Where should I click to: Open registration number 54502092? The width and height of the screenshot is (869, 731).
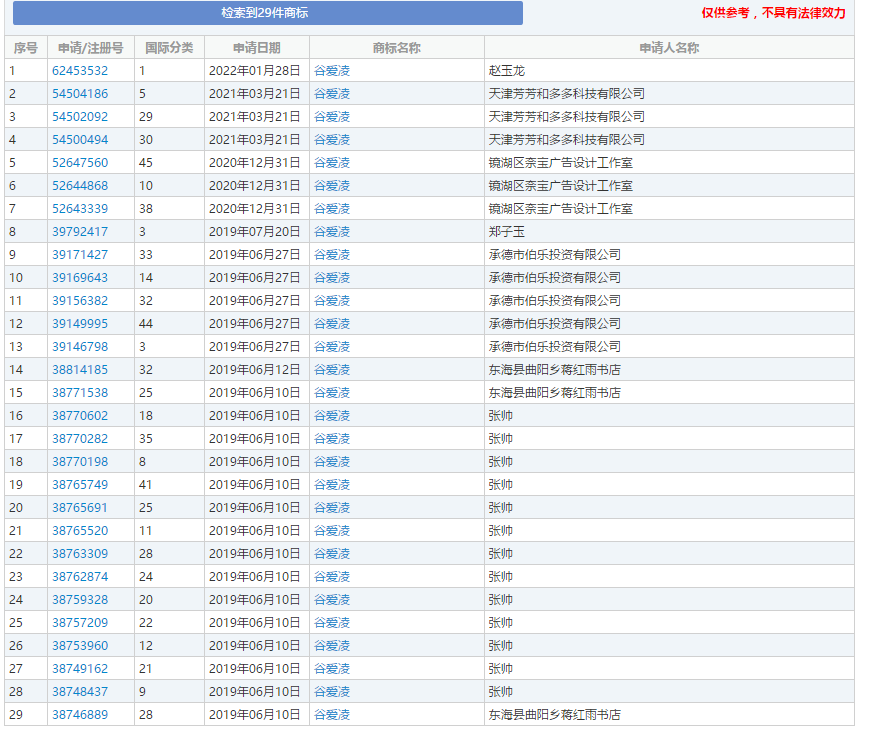(x=80, y=117)
